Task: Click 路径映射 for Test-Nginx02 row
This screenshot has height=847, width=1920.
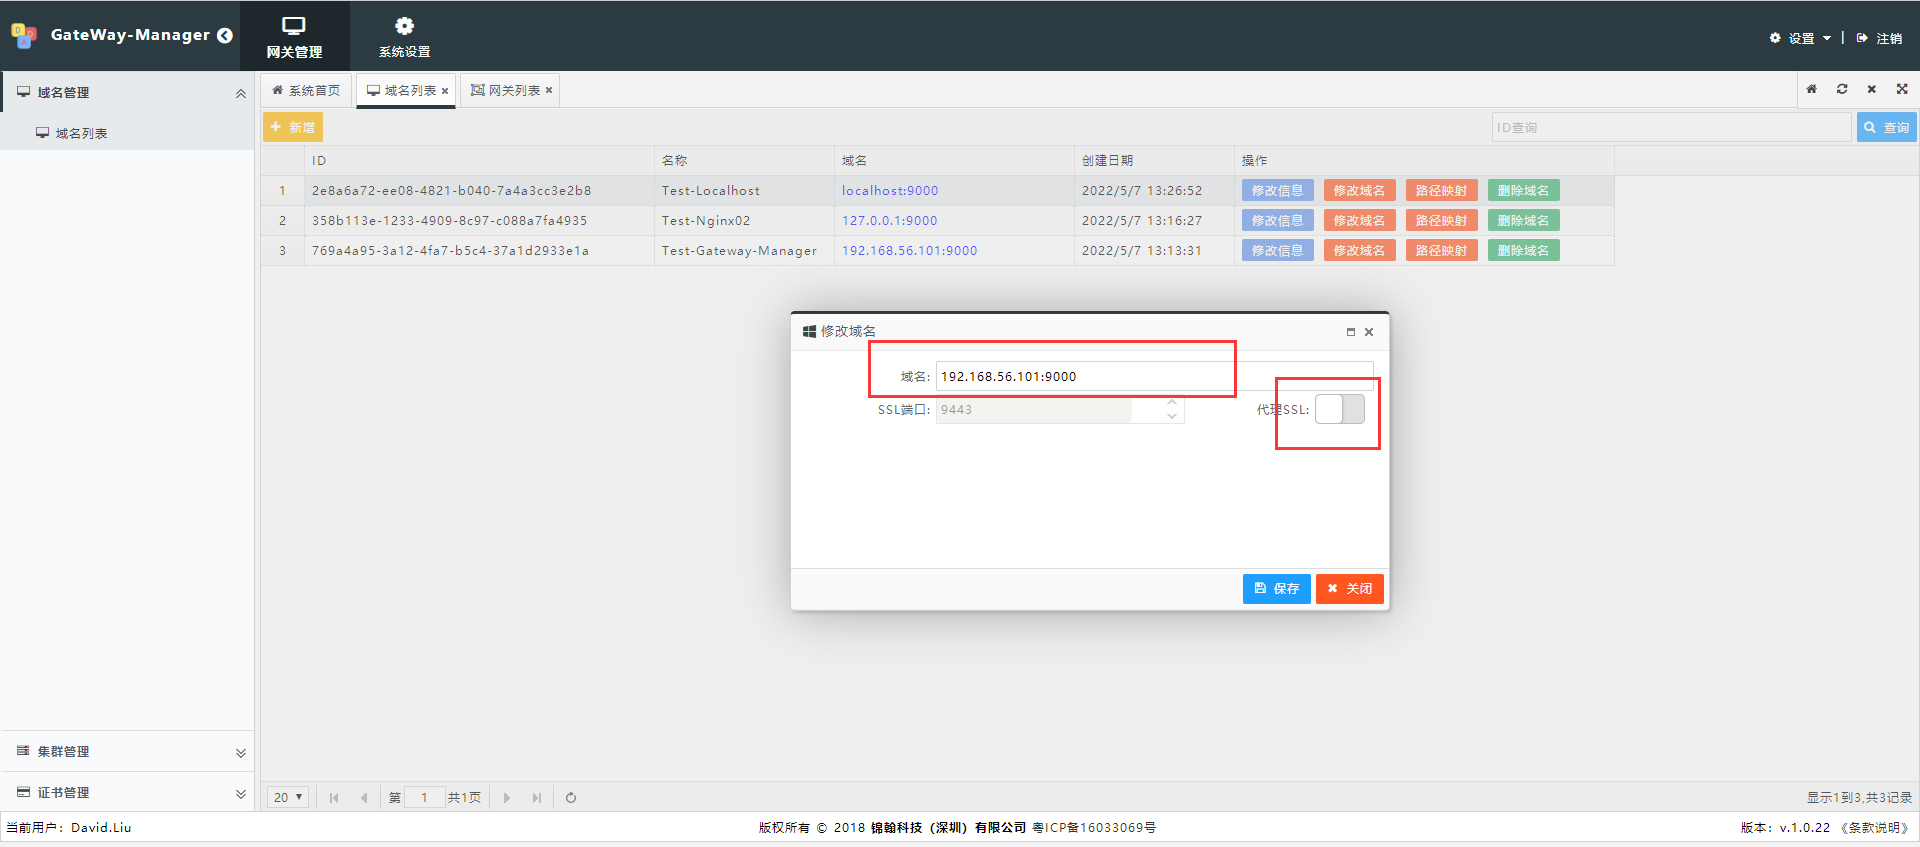Action: (x=1441, y=220)
